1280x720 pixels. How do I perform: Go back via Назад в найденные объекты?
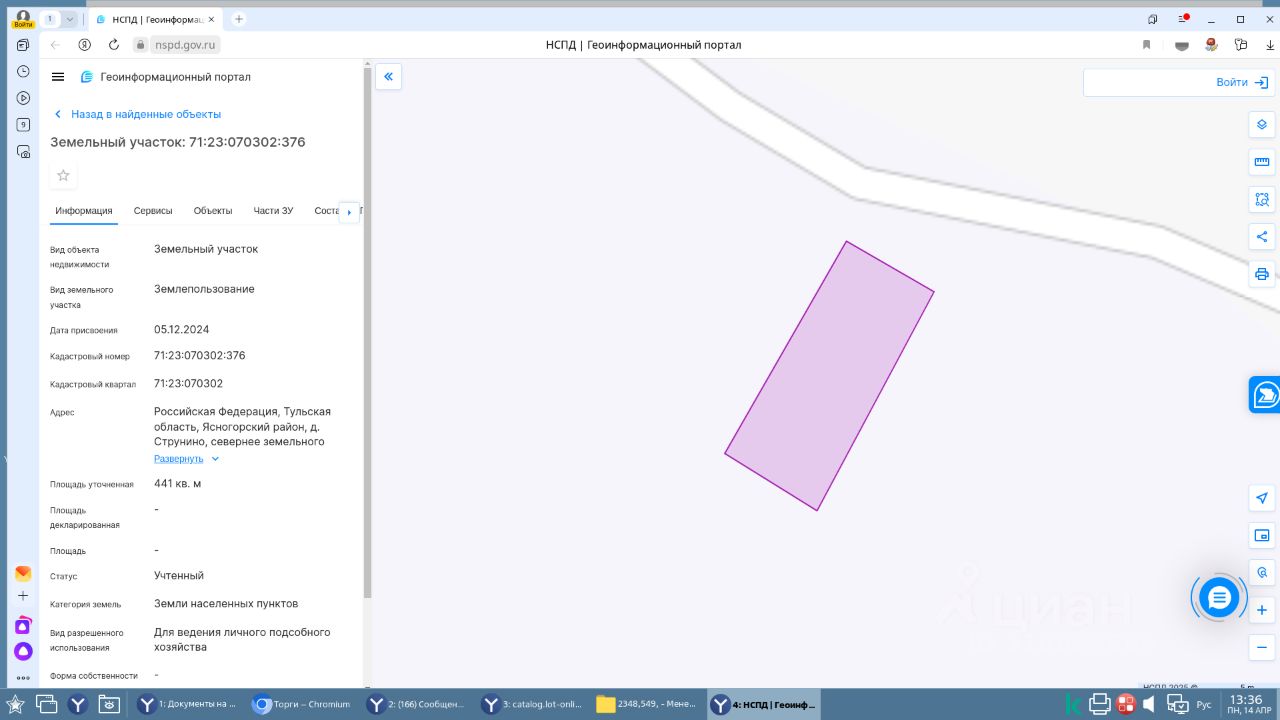[x=137, y=114]
